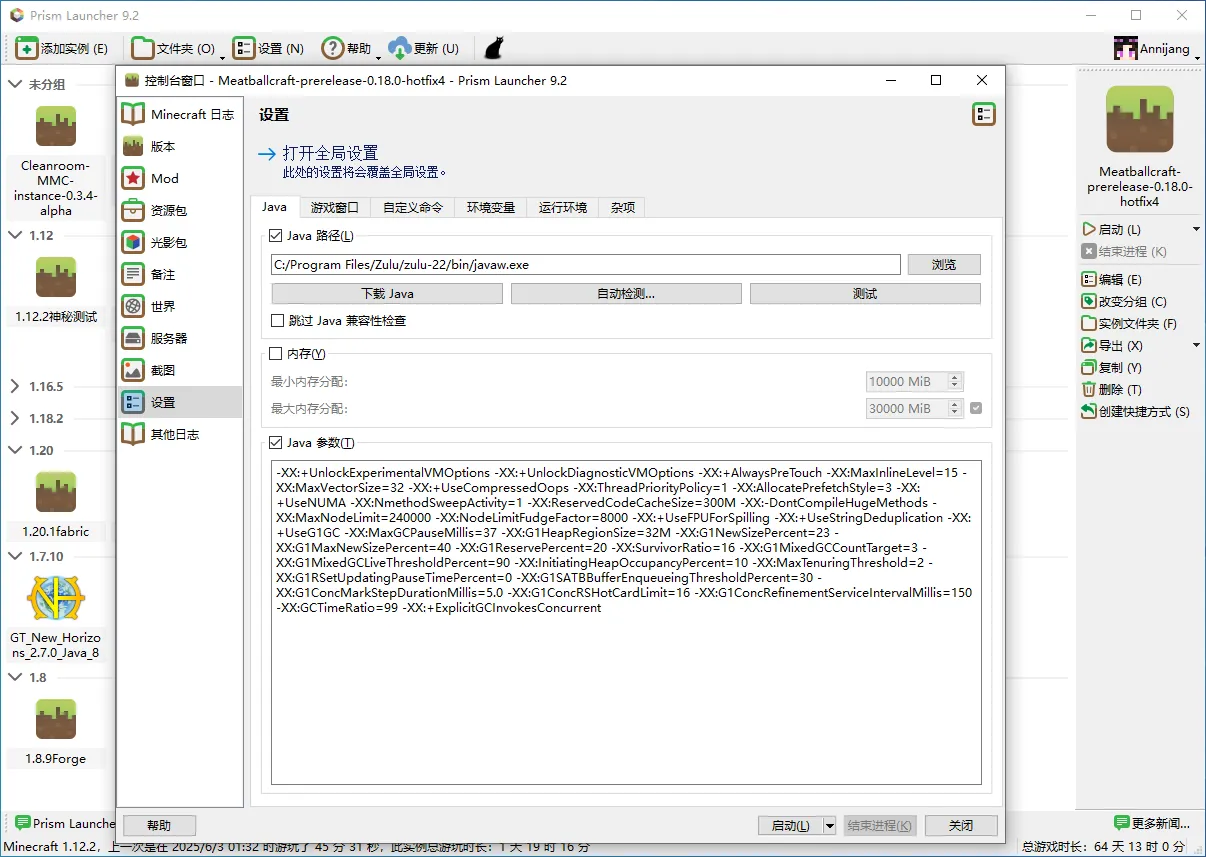Viewport: 1206px width, 857px height.
Task: Click in Java path input field
Action: pyautogui.click(x=586, y=264)
